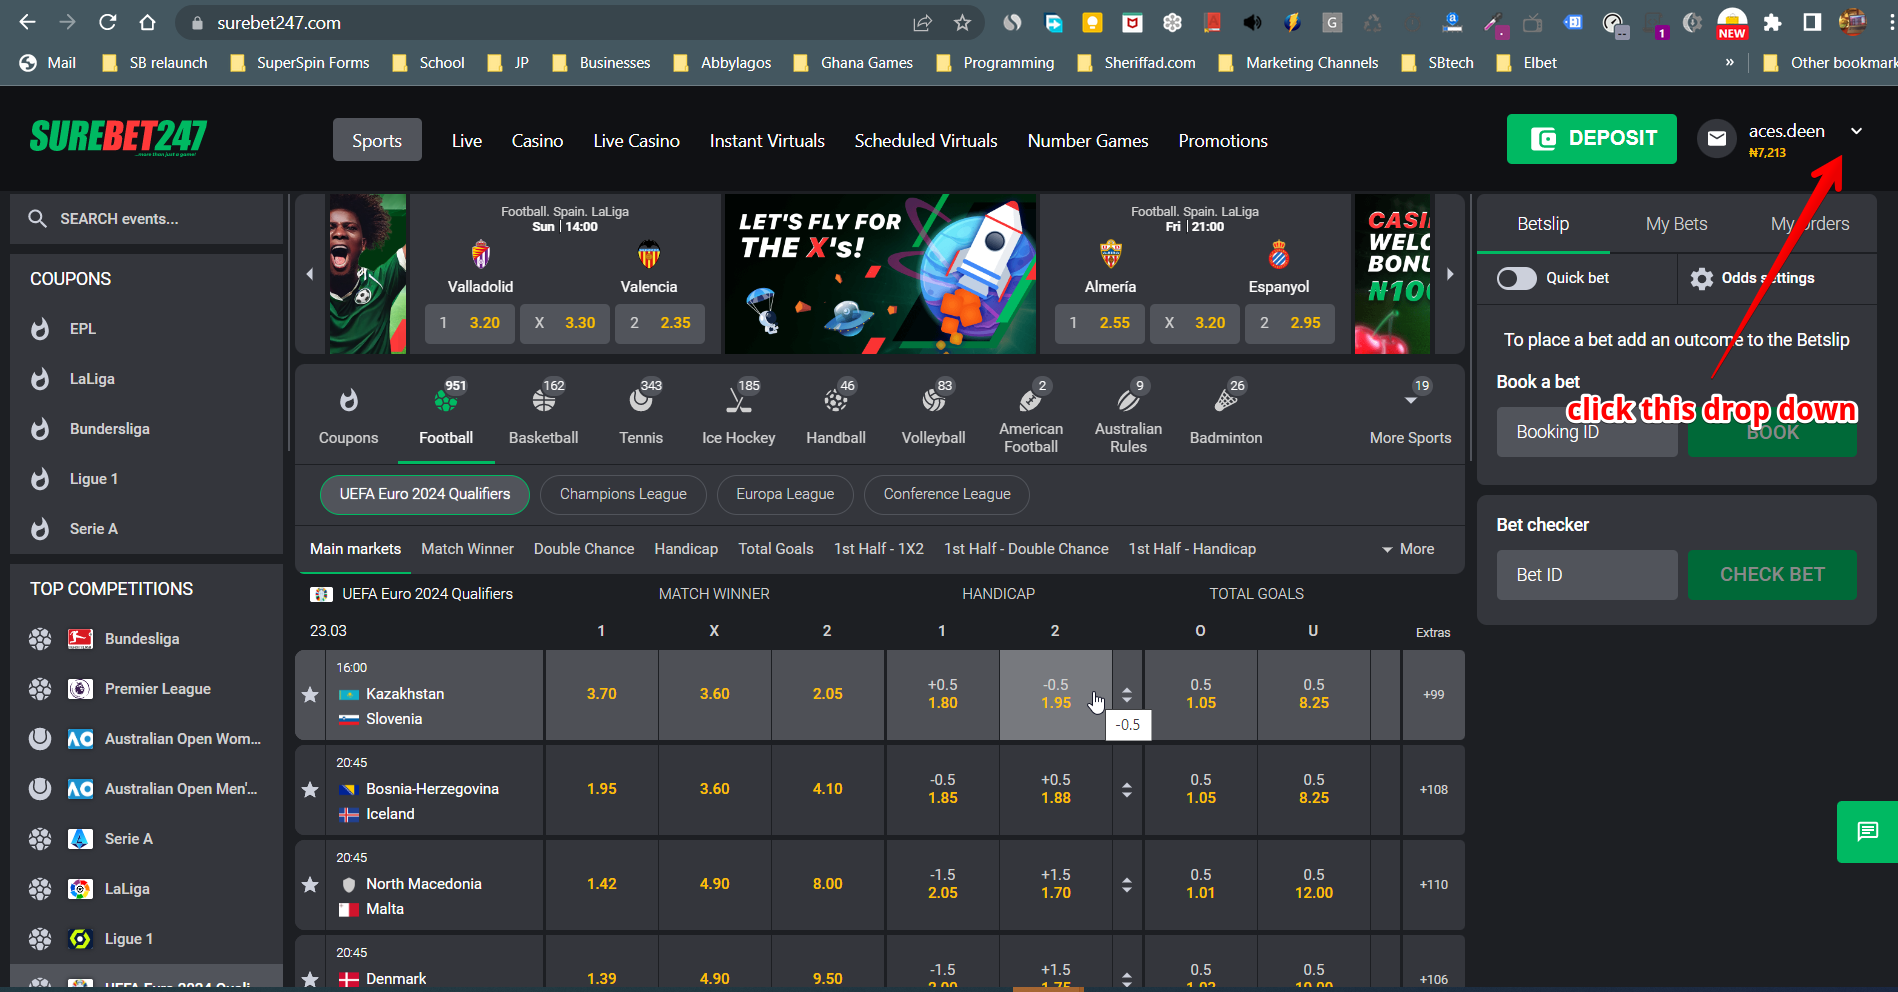Select the Conference League filter

947,494
